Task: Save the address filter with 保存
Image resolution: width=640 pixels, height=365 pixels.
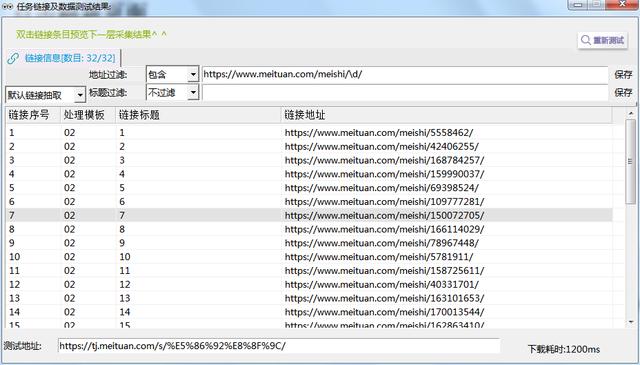Action: [623, 74]
